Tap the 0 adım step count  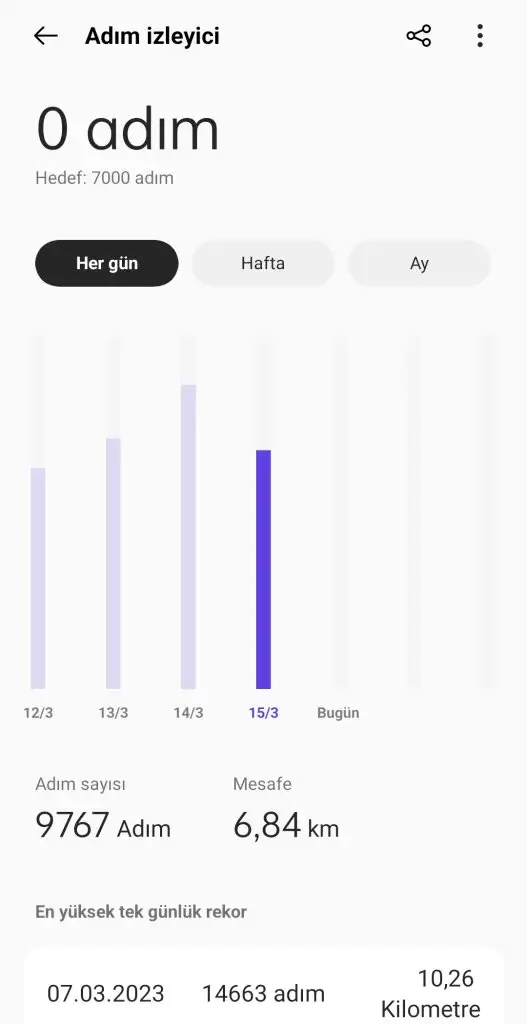(127, 129)
